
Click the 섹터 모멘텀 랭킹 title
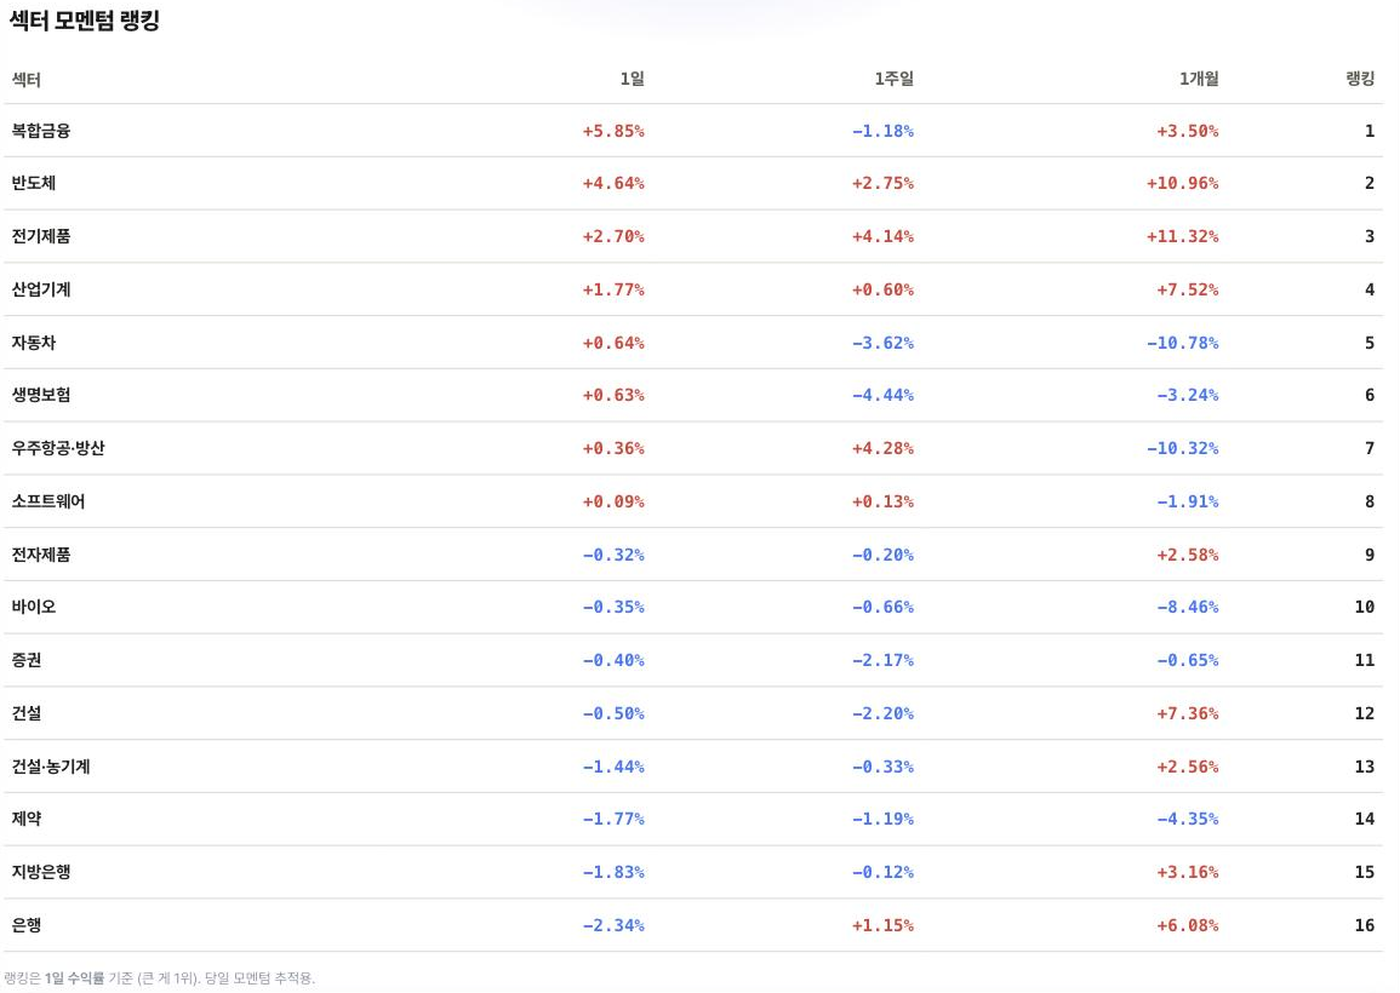click(x=84, y=21)
